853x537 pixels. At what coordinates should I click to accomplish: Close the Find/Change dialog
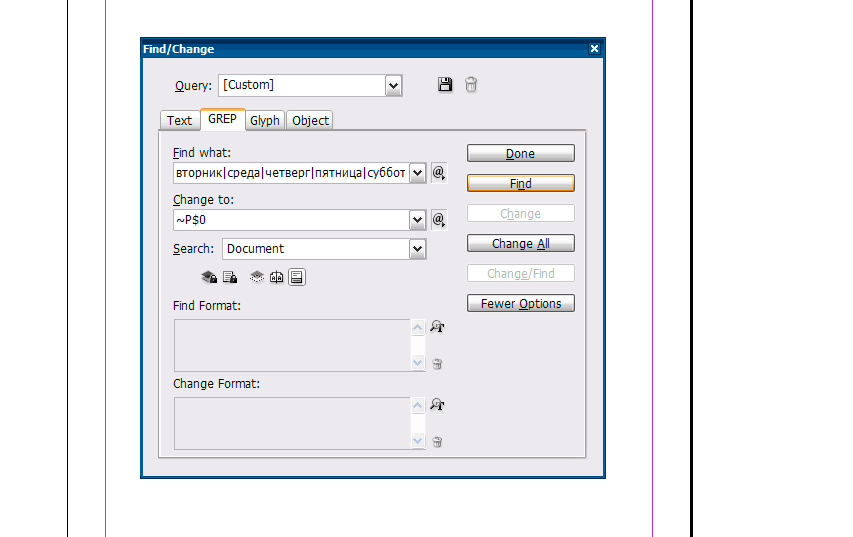(x=594, y=48)
